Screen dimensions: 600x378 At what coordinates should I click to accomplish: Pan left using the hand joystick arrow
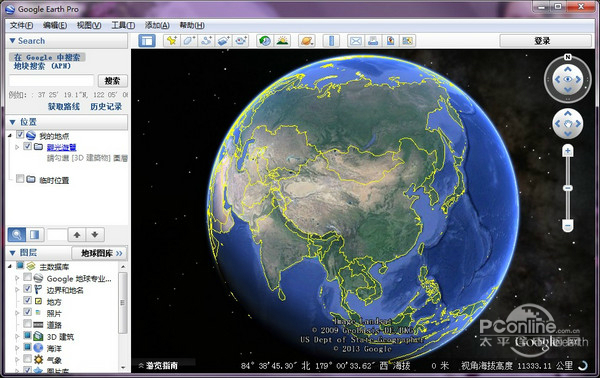pos(558,124)
